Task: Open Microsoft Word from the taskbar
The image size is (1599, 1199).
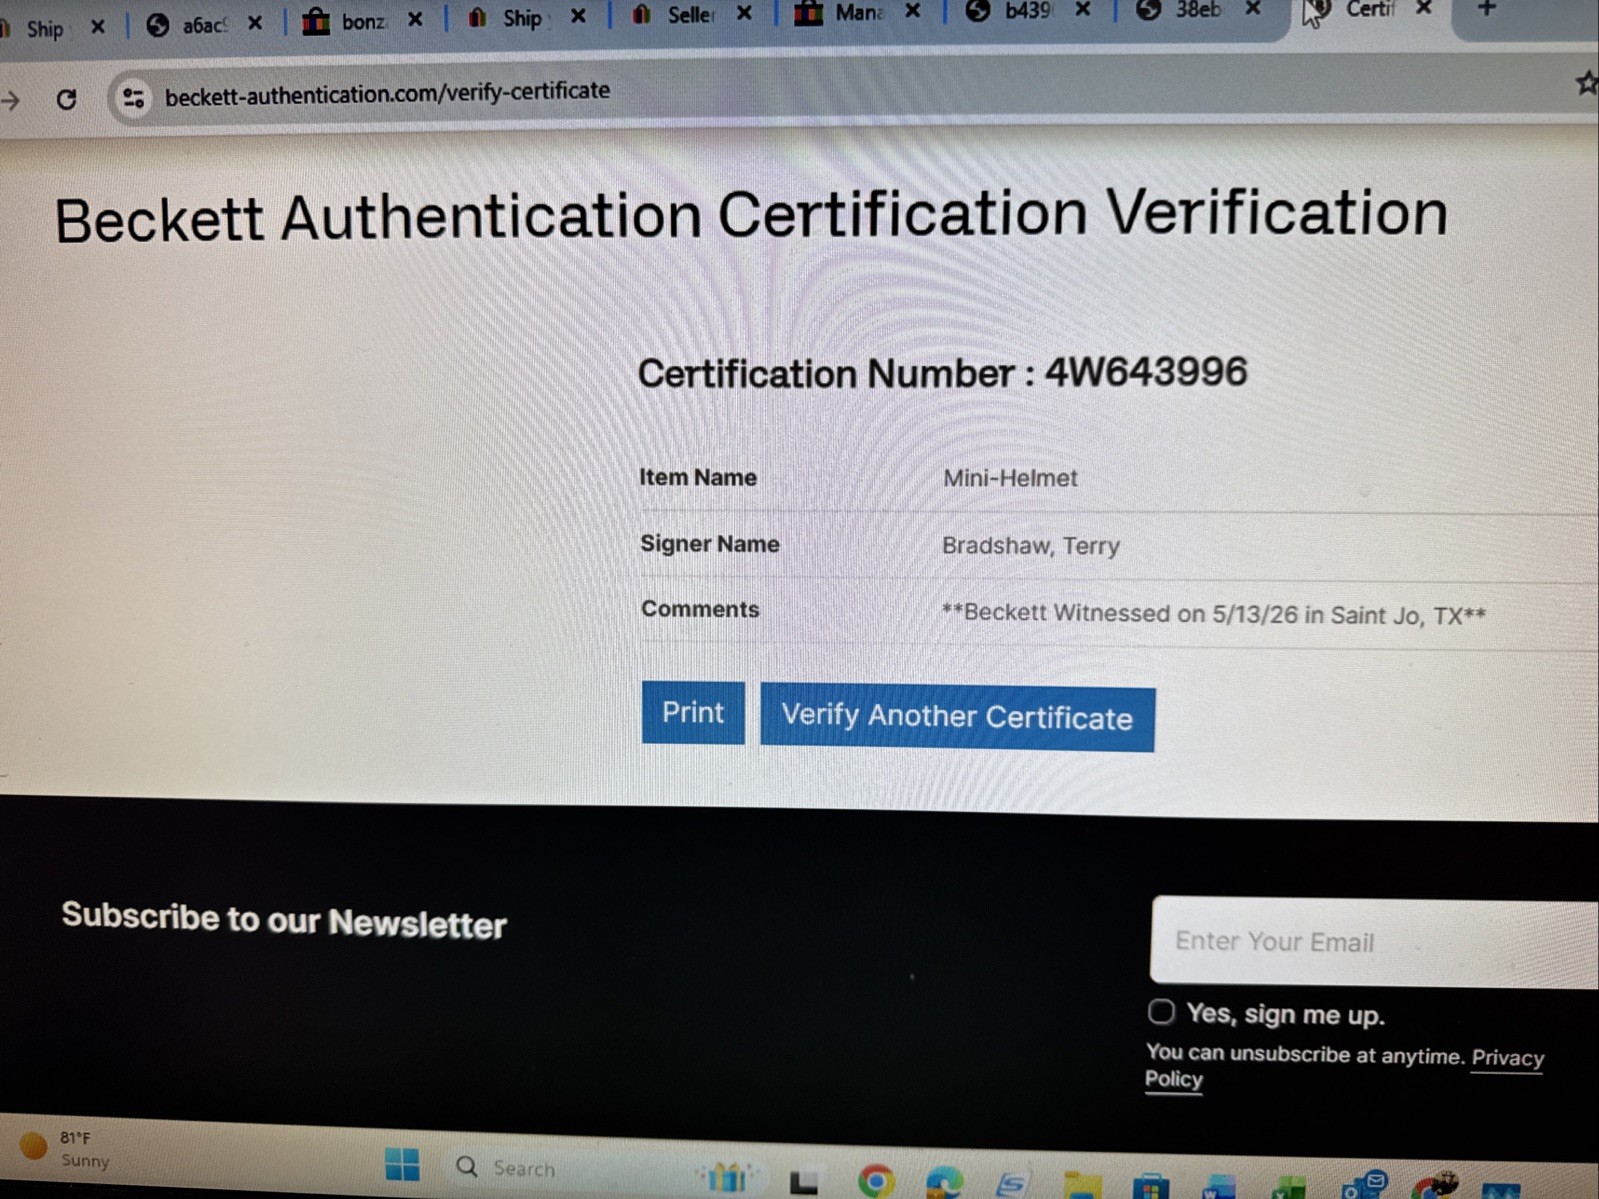Action: pyautogui.click(x=1219, y=1188)
